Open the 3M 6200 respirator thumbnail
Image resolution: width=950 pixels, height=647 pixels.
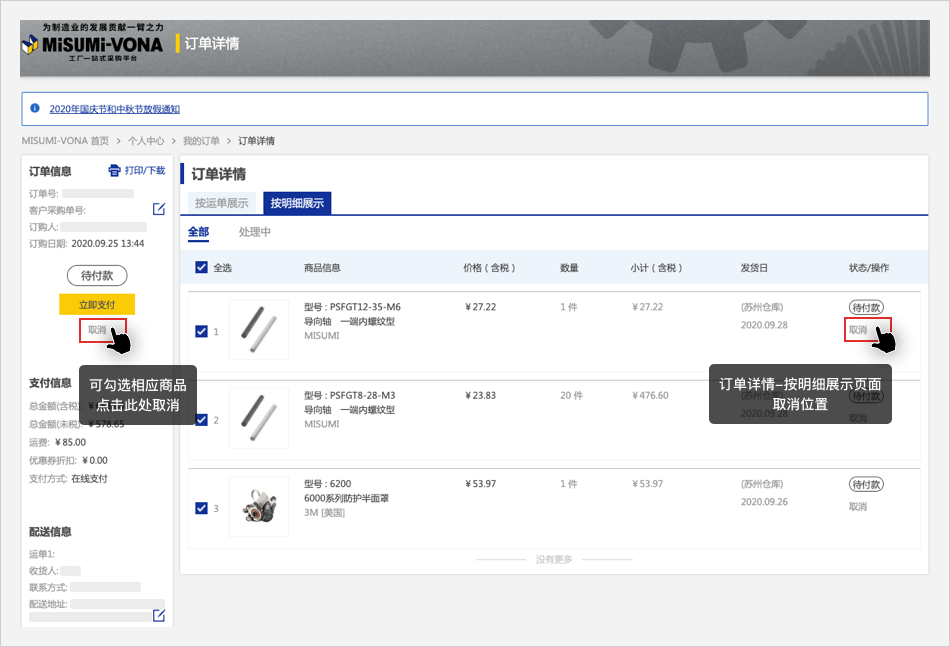[x=259, y=506]
